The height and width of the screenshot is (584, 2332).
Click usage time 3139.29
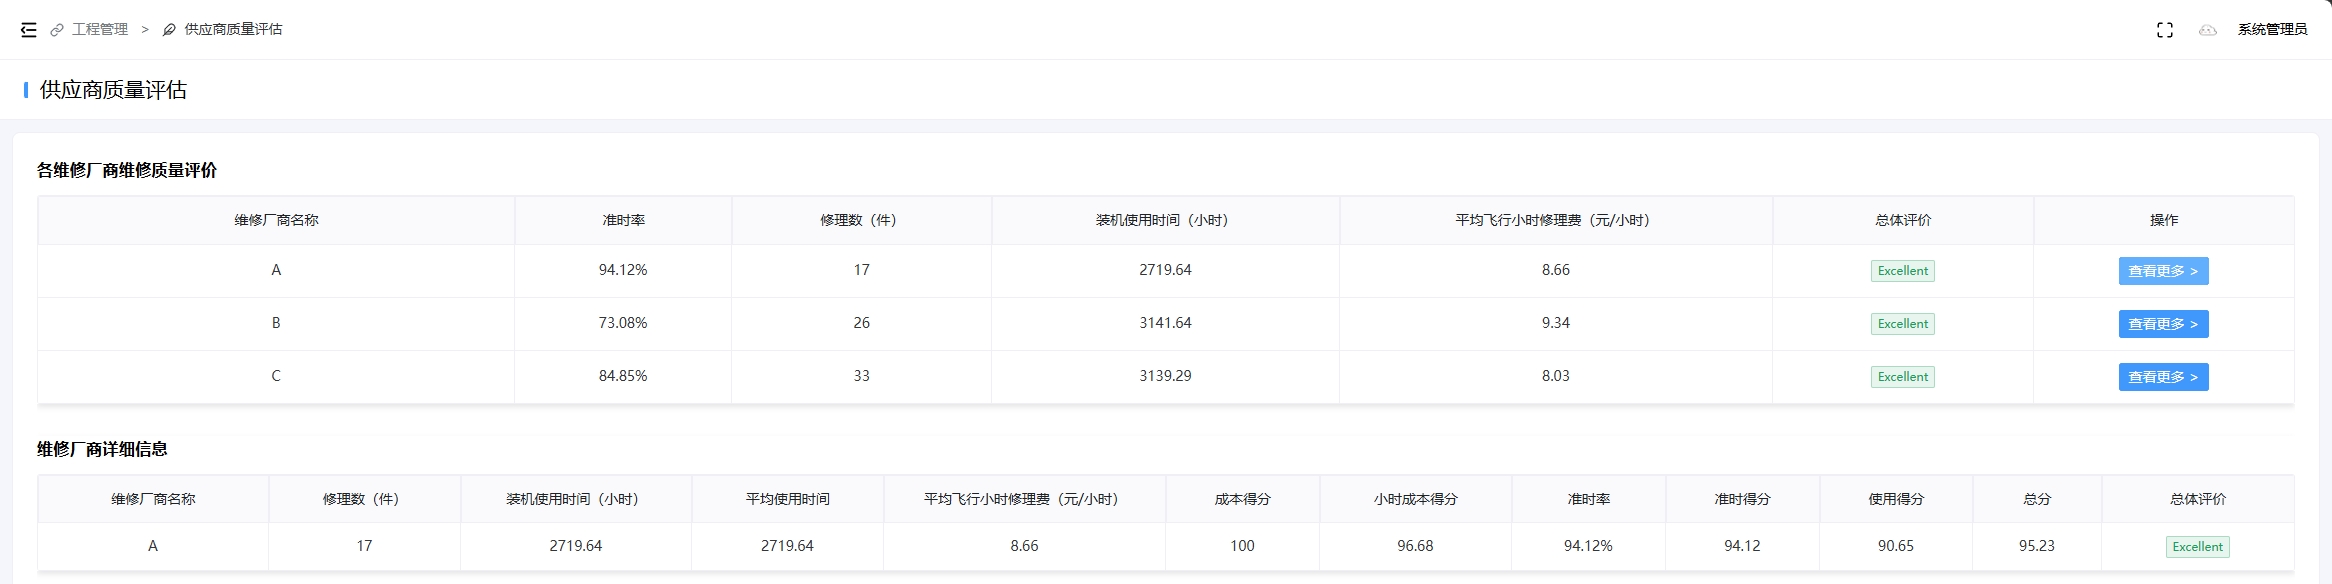pyautogui.click(x=1165, y=376)
